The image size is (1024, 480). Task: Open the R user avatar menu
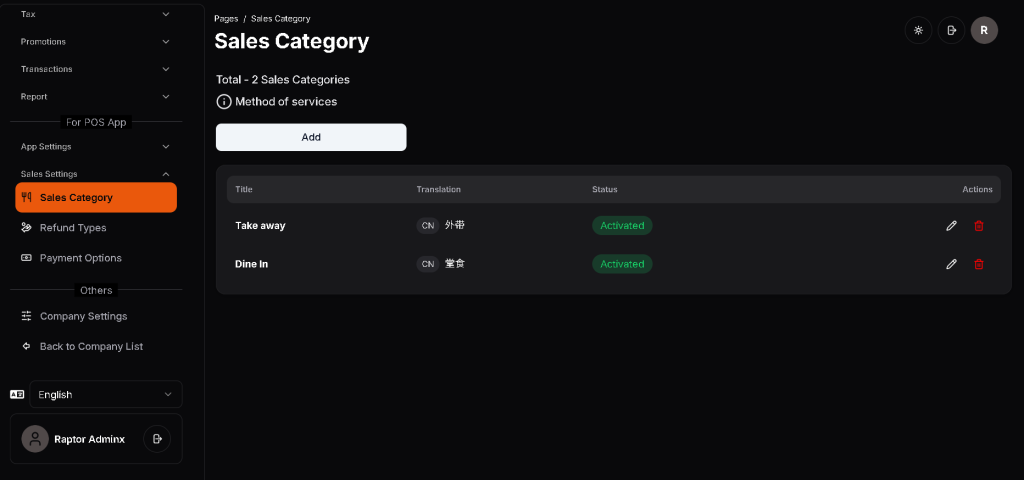(984, 30)
